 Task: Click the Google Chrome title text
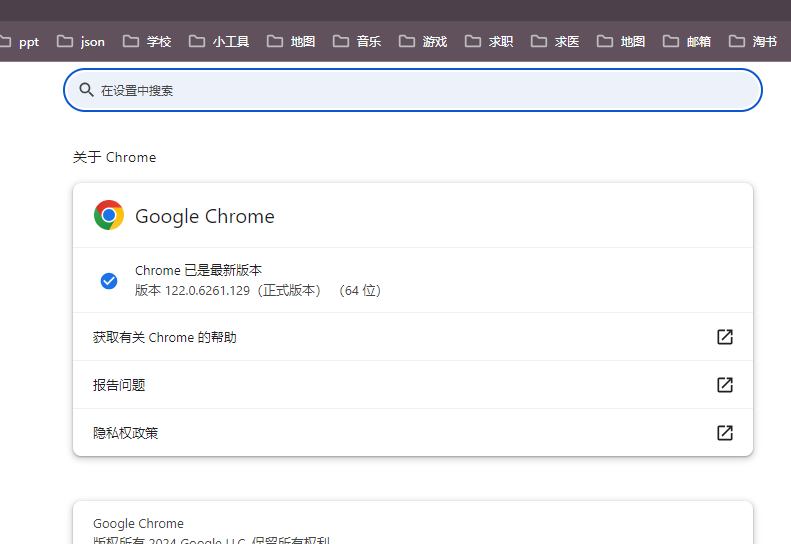tap(205, 216)
